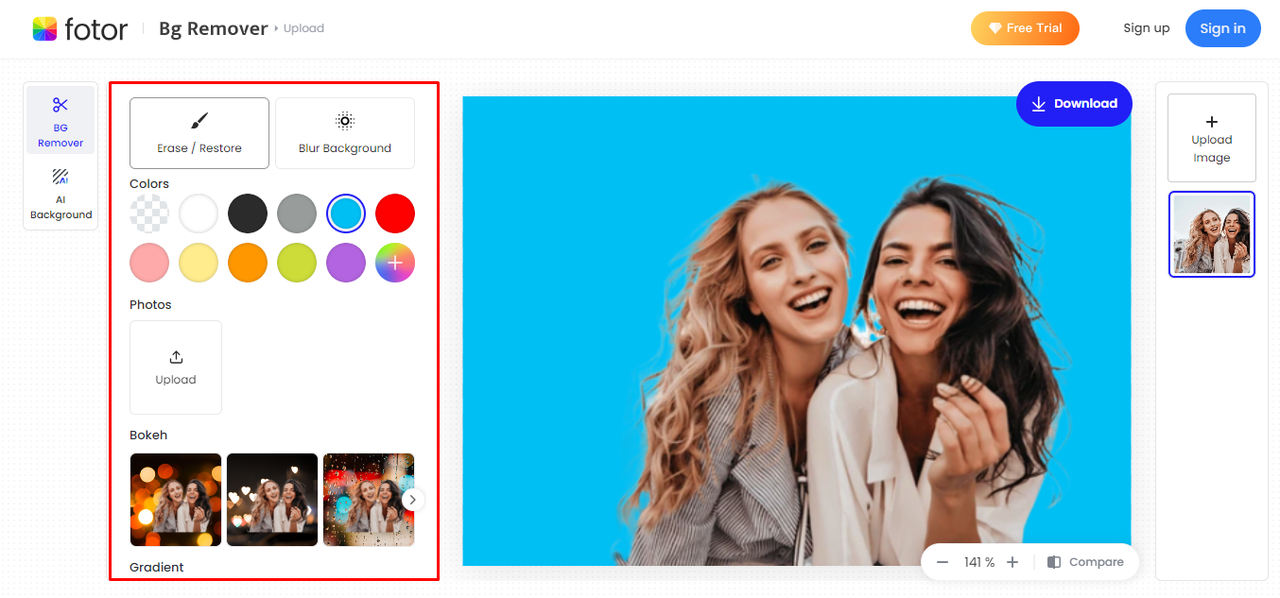Show more Bokeh backgrounds with arrow
1280x598 pixels.
click(412, 500)
